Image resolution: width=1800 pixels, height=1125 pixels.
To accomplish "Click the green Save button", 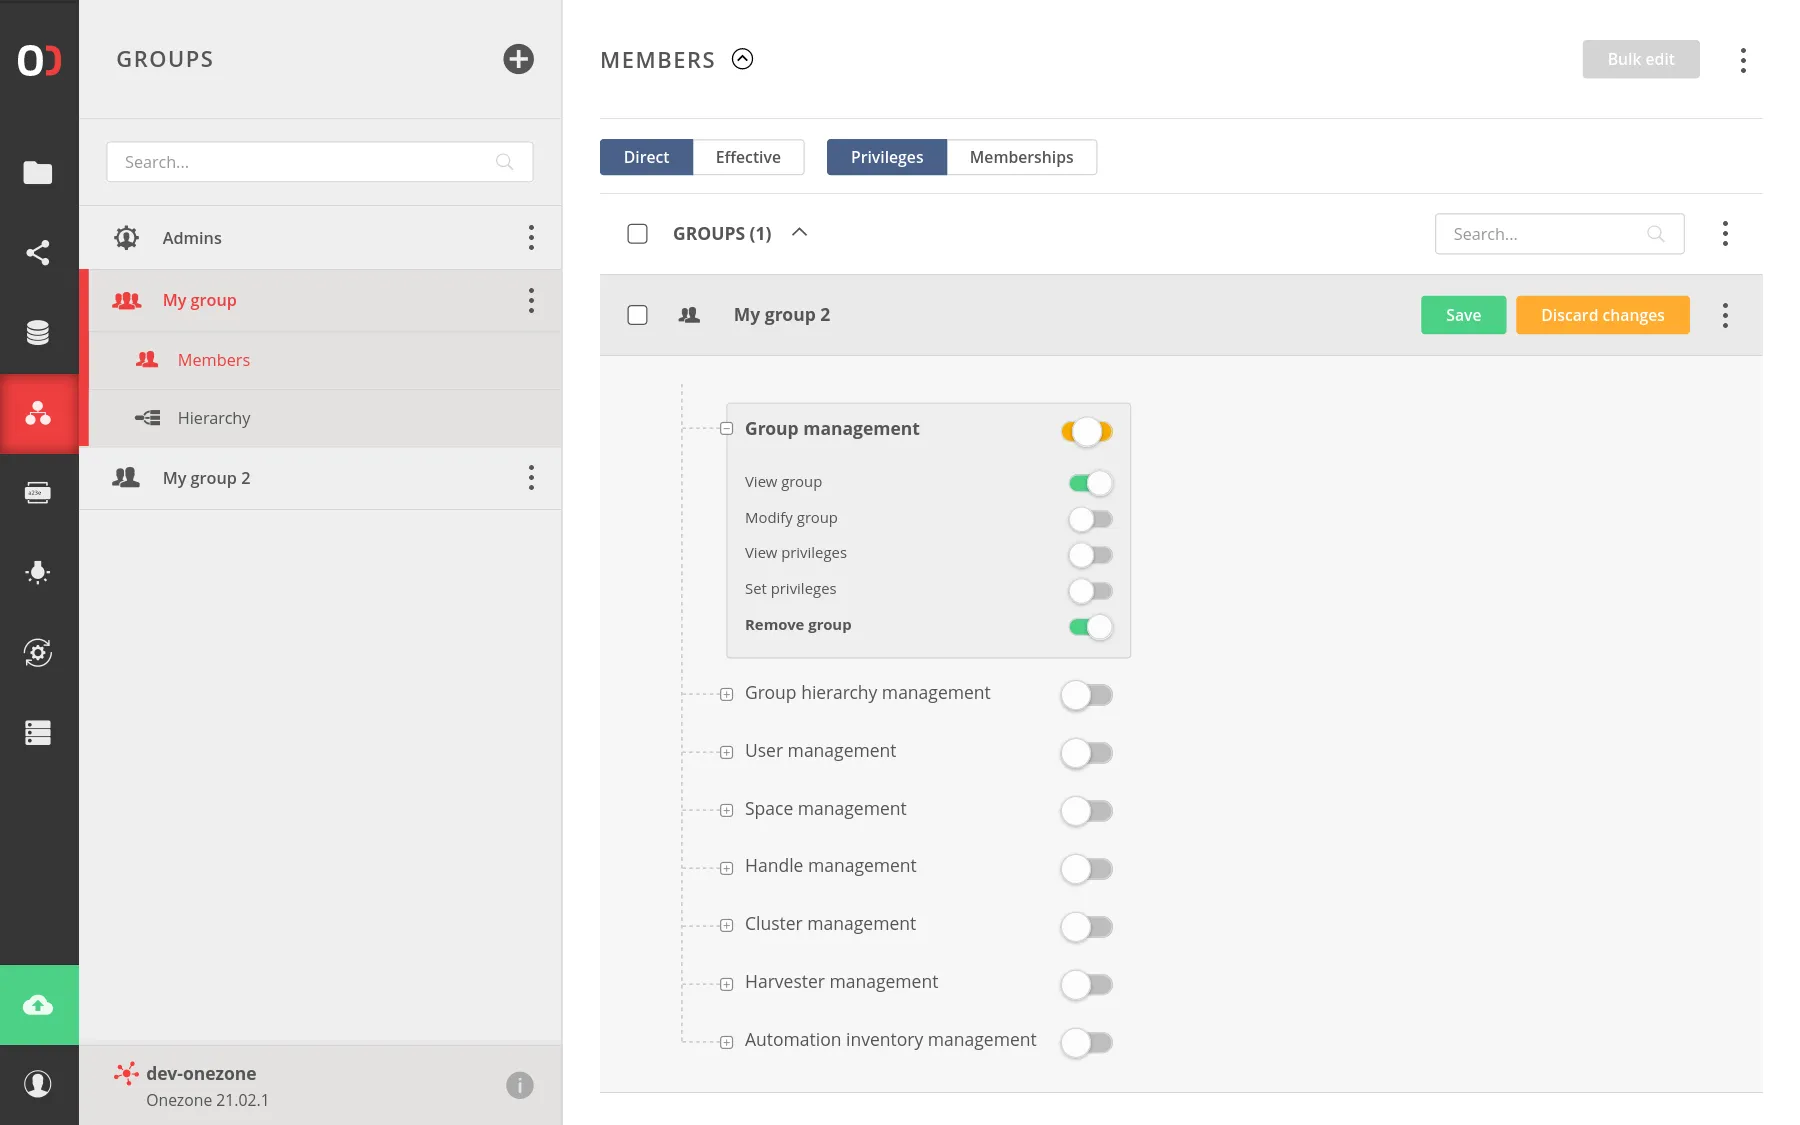I will 1463,315.
